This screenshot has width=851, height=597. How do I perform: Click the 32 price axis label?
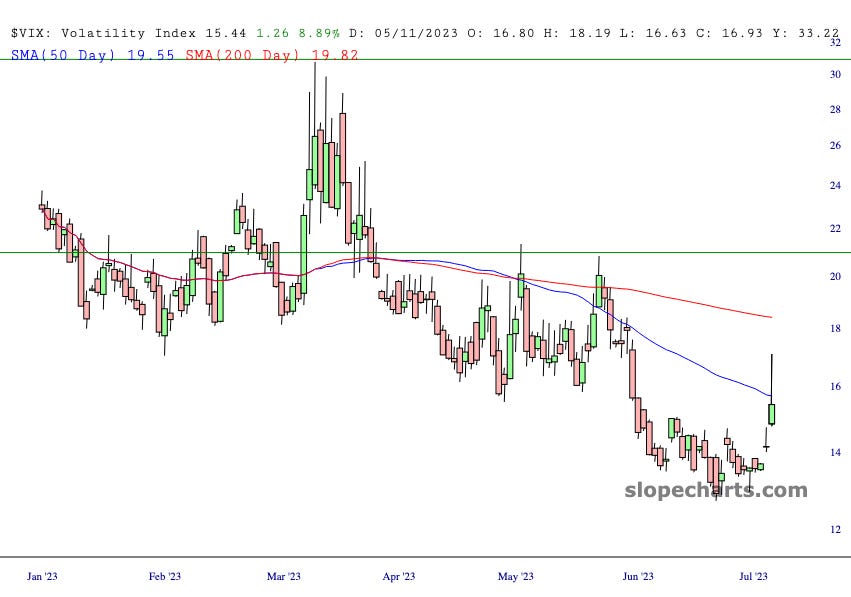[835, 43]
